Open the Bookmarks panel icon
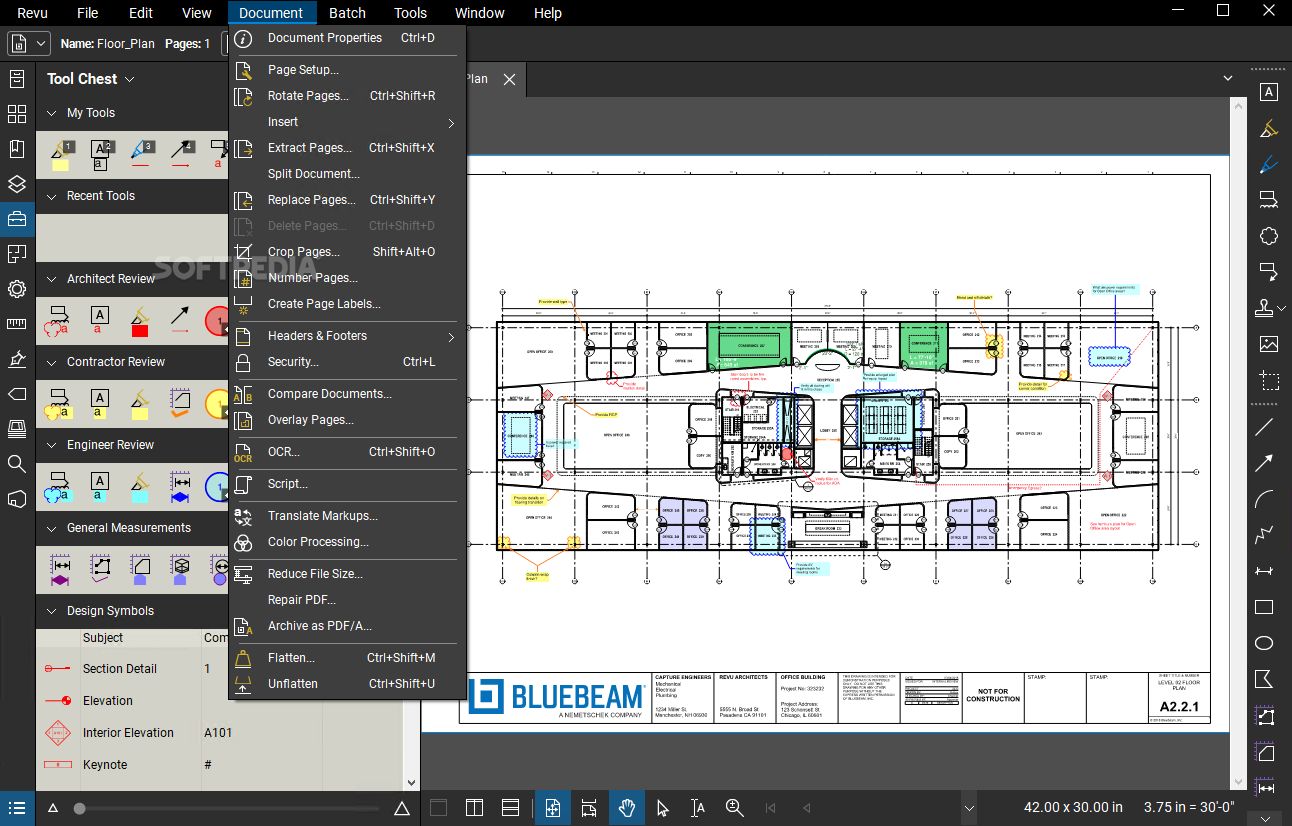The width and height of the screenshot is (1292, 826). (x=17, y=149)
